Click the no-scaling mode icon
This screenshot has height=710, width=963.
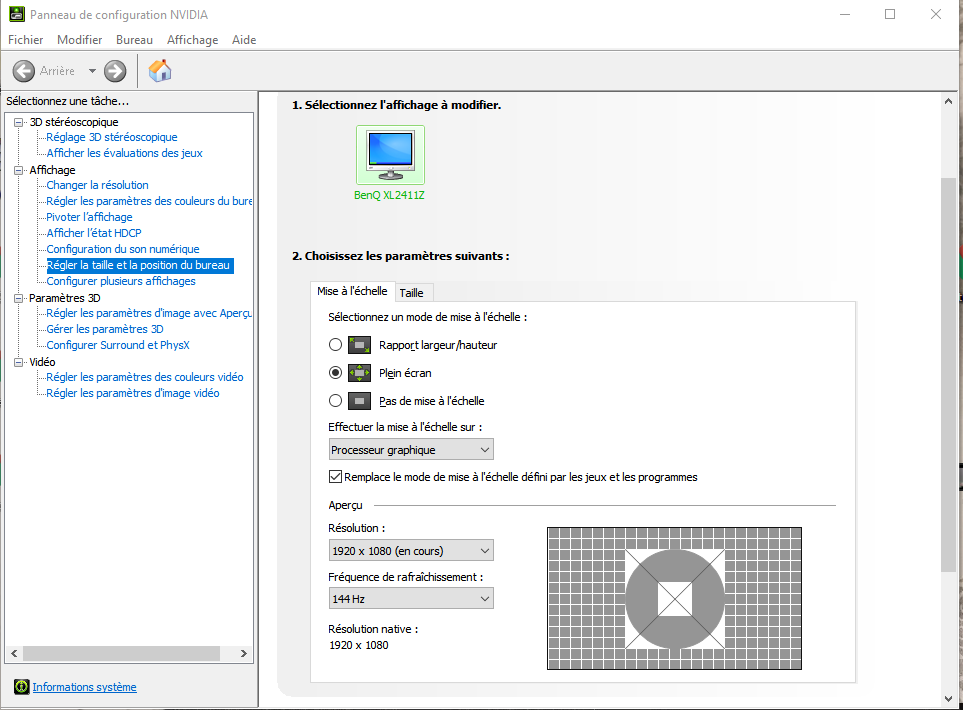[x=359, y=401]
